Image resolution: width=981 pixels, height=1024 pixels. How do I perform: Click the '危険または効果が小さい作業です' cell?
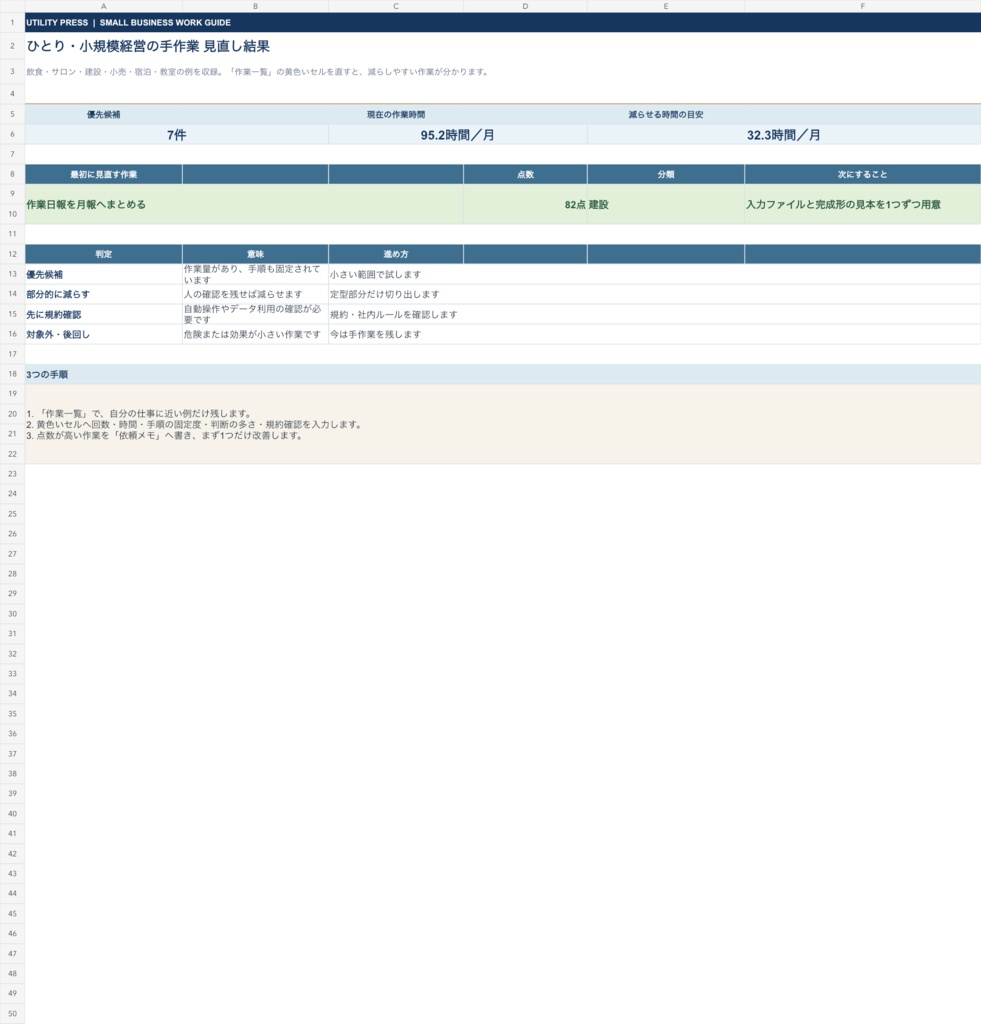pyautogui.click(x=255, y=334)
